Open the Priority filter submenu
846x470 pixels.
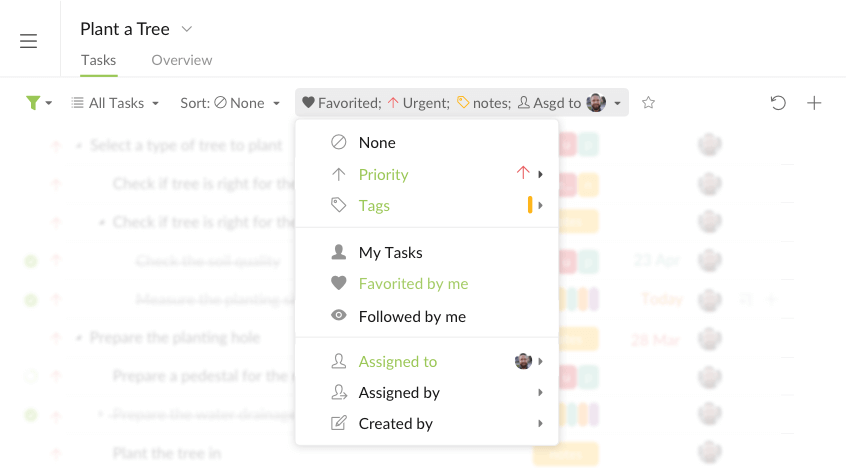[x=384, y=175]
